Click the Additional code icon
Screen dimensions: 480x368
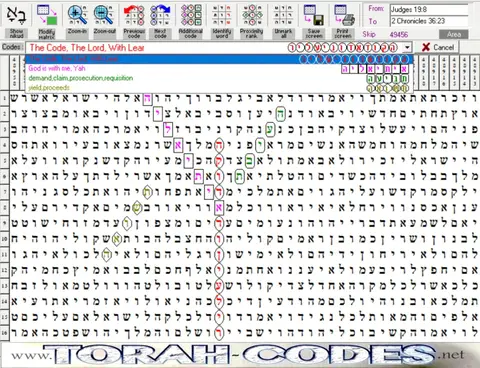(191, 15)
